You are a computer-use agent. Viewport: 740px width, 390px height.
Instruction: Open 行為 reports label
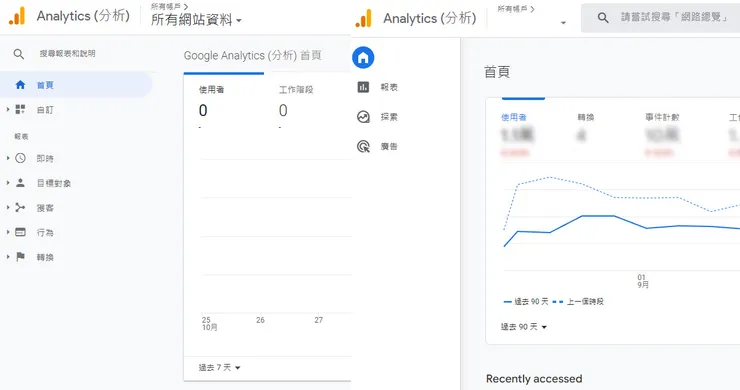[45, 233]
